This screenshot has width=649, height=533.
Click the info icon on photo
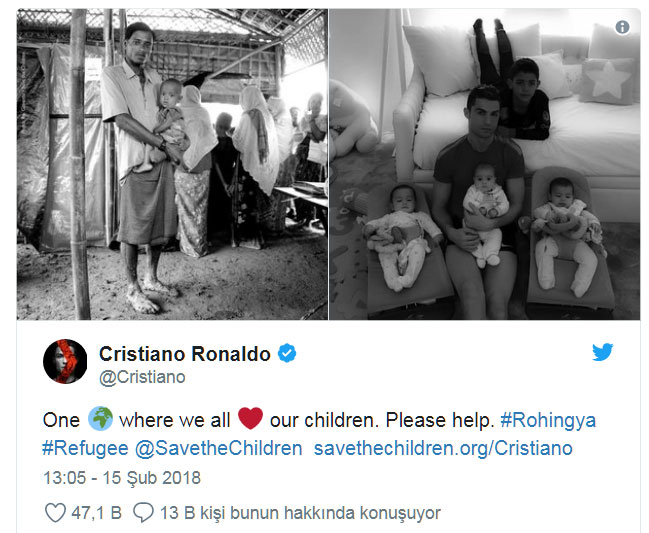pyautogui.click(x=622, y=27)
